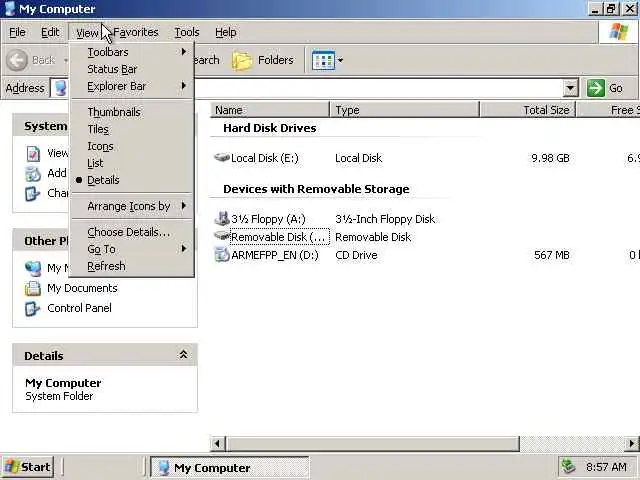The image size is (640, 480).
Task: Click the system tray safely remove hardware icon
Action: (x=569, y=466)
